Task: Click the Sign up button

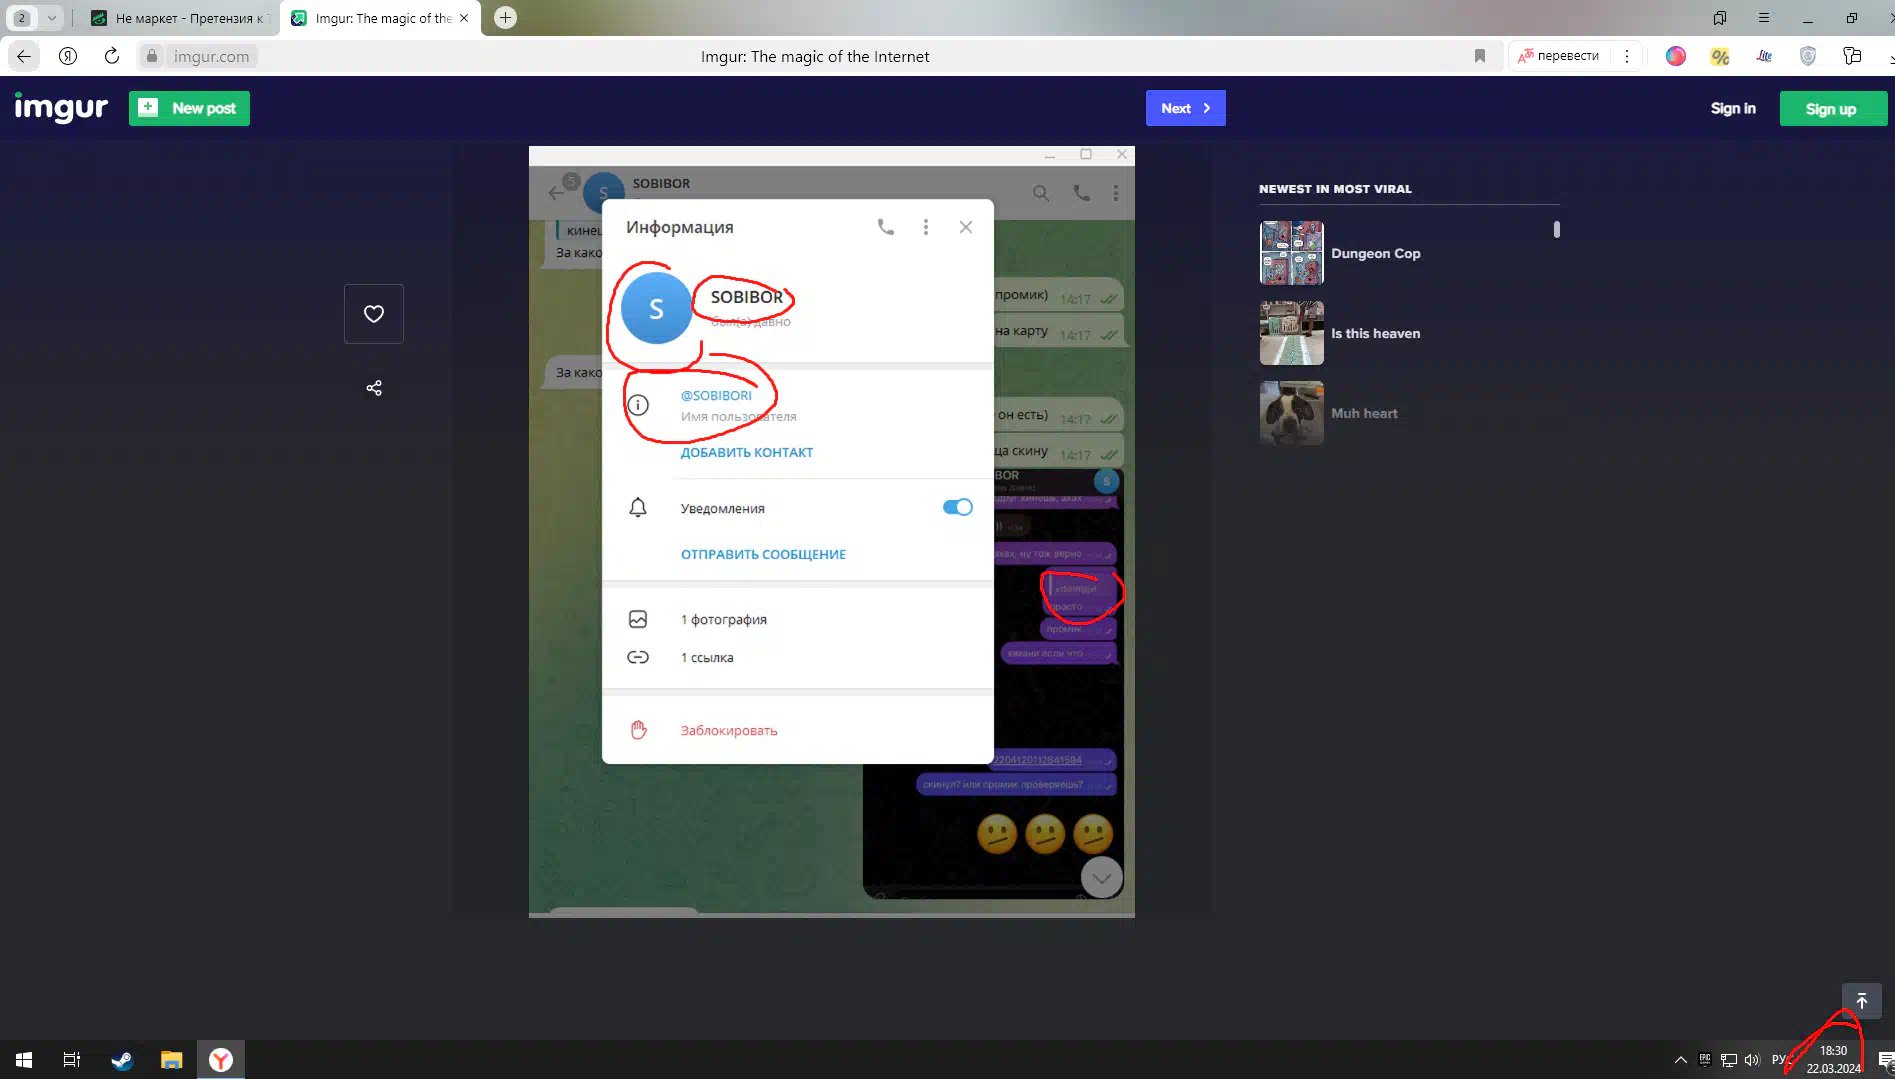Action: pyautogui.click(x=1831, y=109)
